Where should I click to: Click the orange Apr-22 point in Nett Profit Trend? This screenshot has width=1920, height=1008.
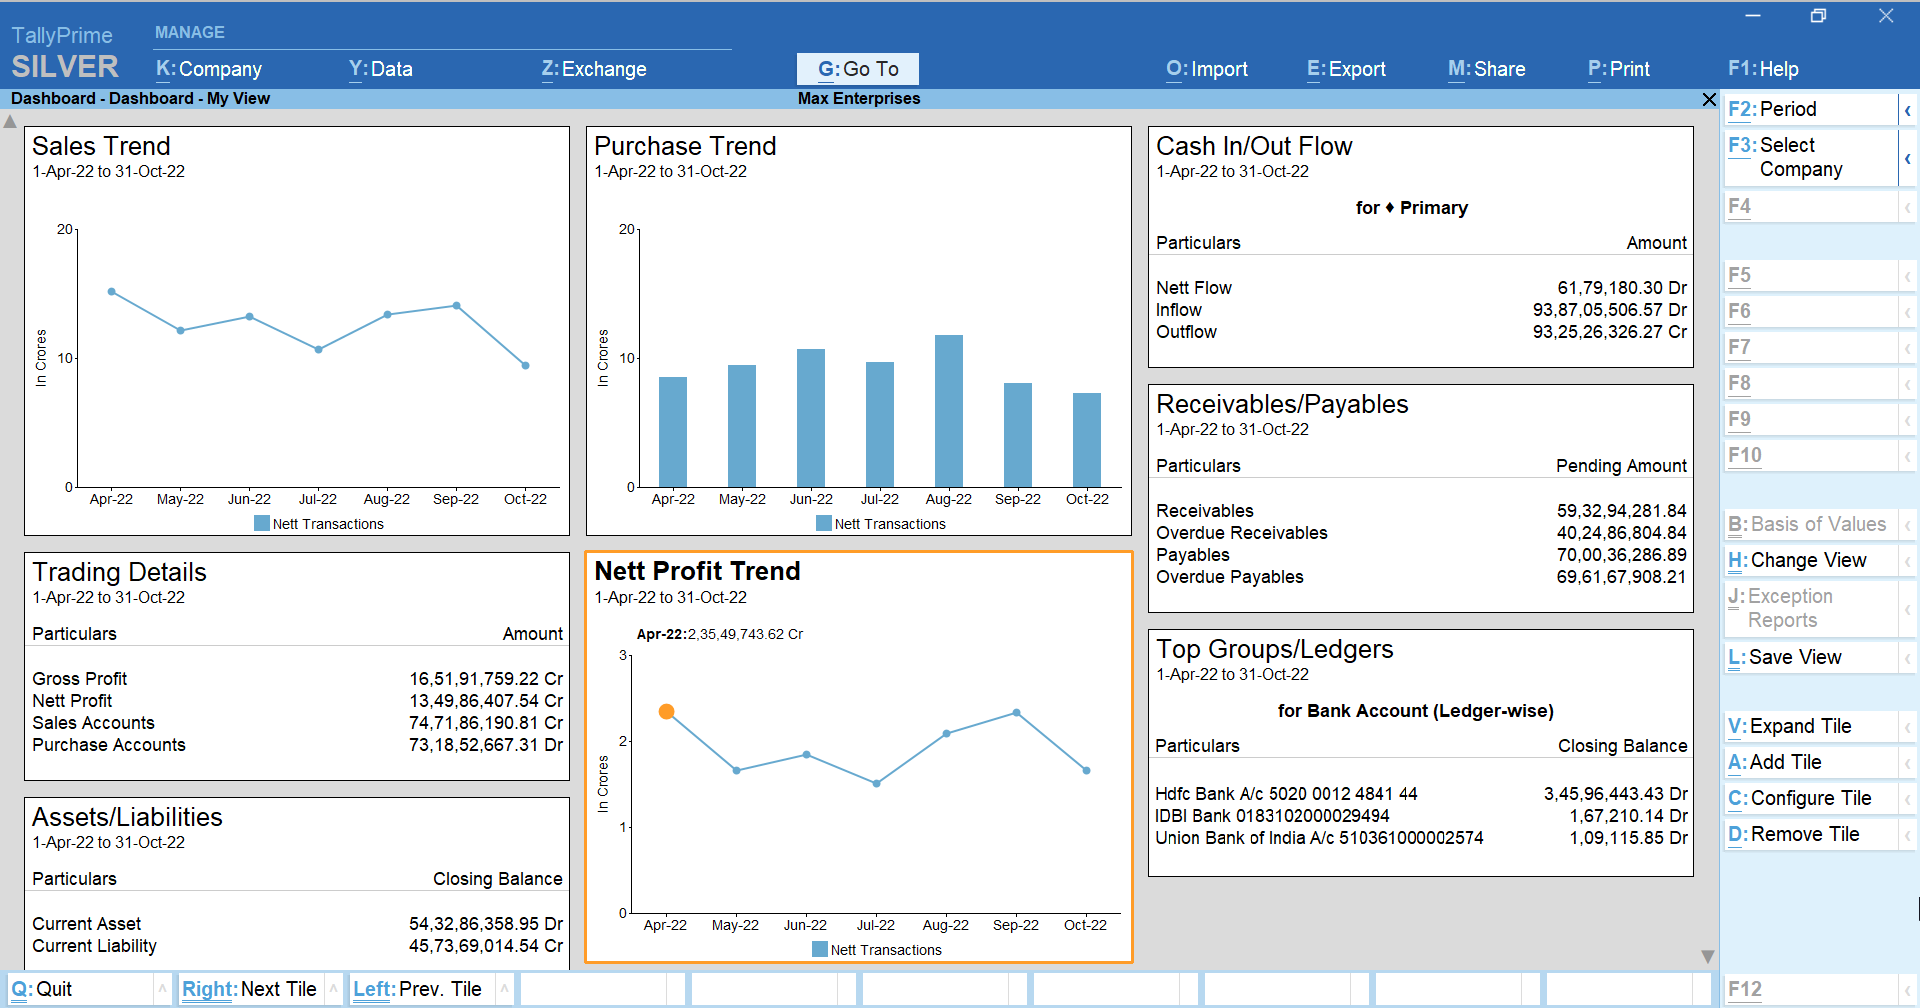666,712
